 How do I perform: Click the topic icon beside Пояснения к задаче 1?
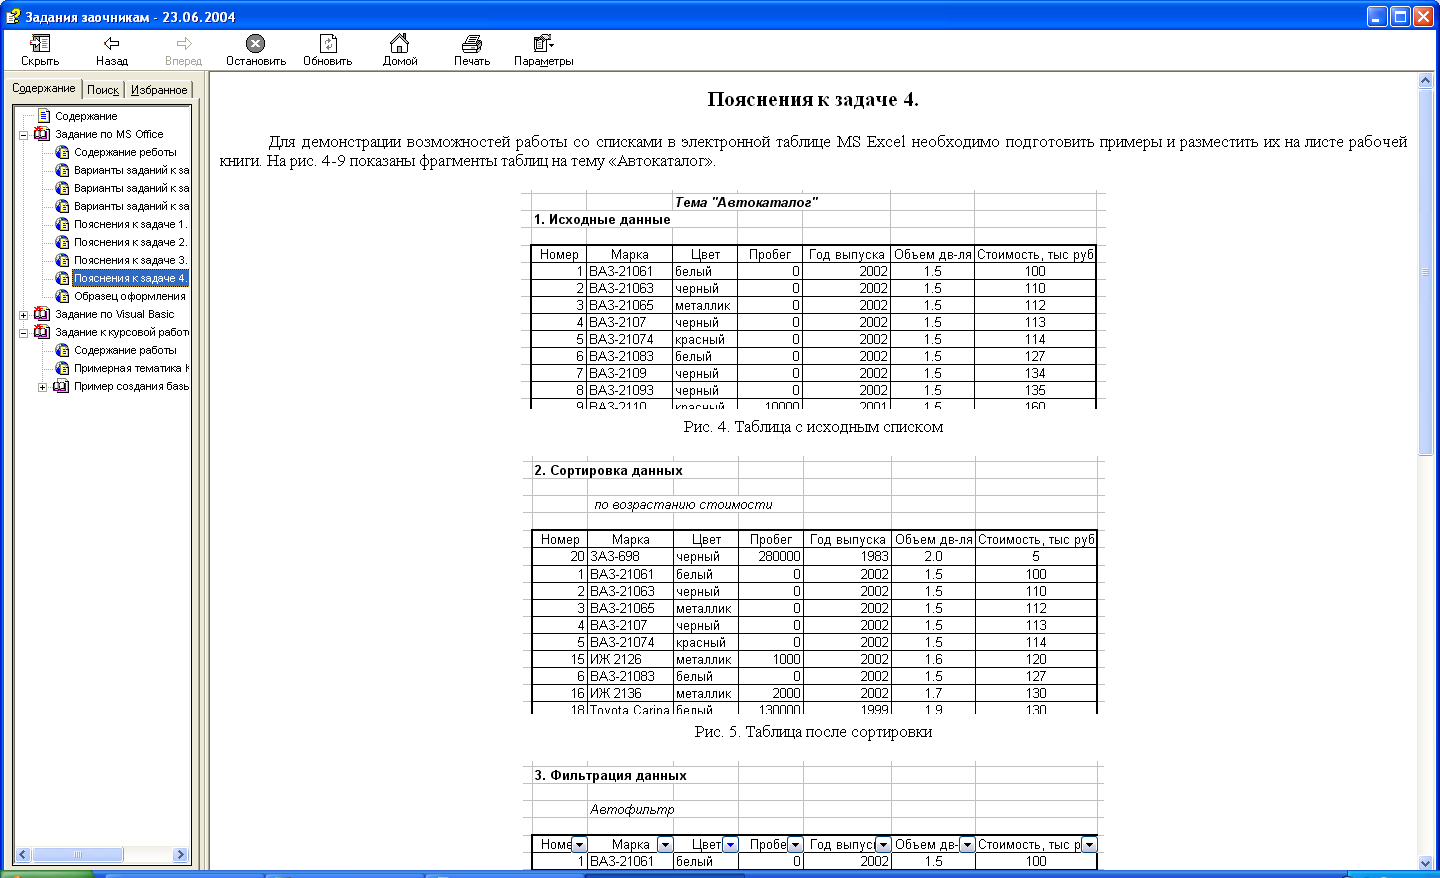coord(62,224)
